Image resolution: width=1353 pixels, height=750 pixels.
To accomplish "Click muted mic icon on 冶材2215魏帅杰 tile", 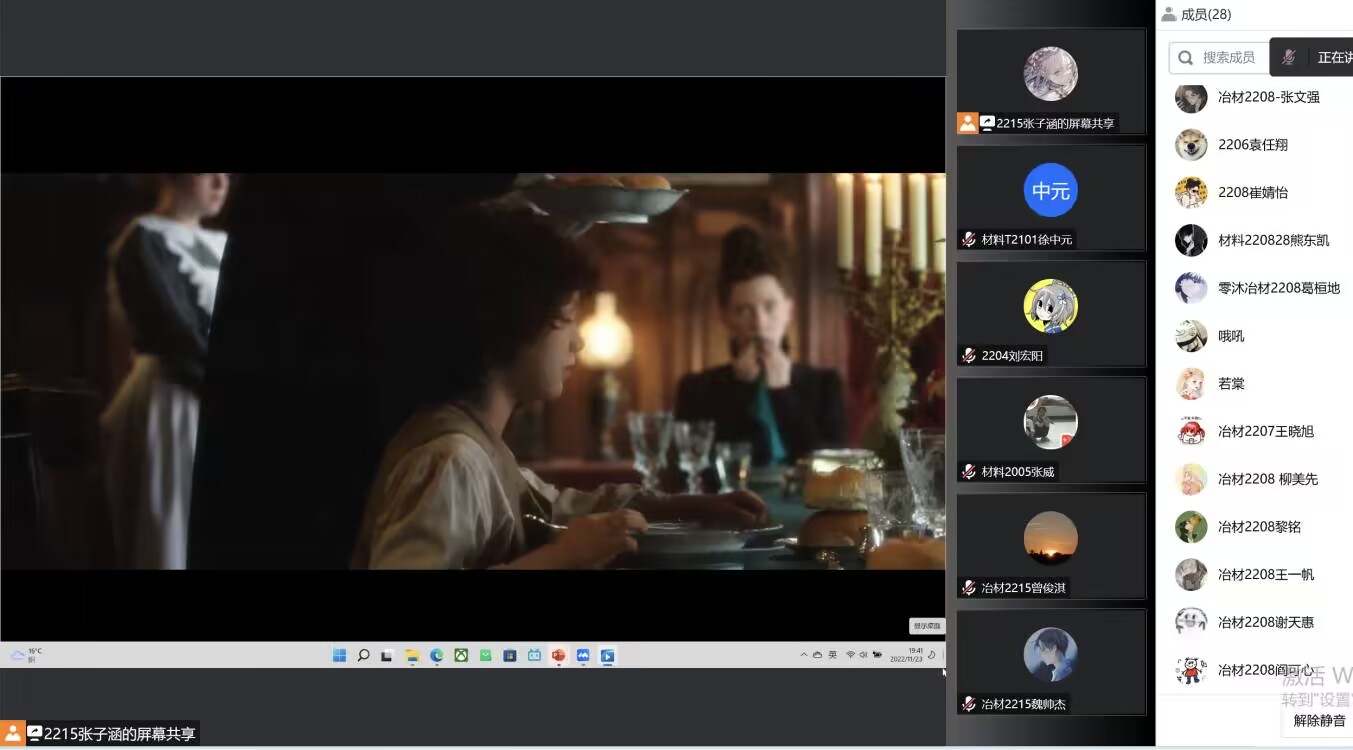I will point(968,703).
